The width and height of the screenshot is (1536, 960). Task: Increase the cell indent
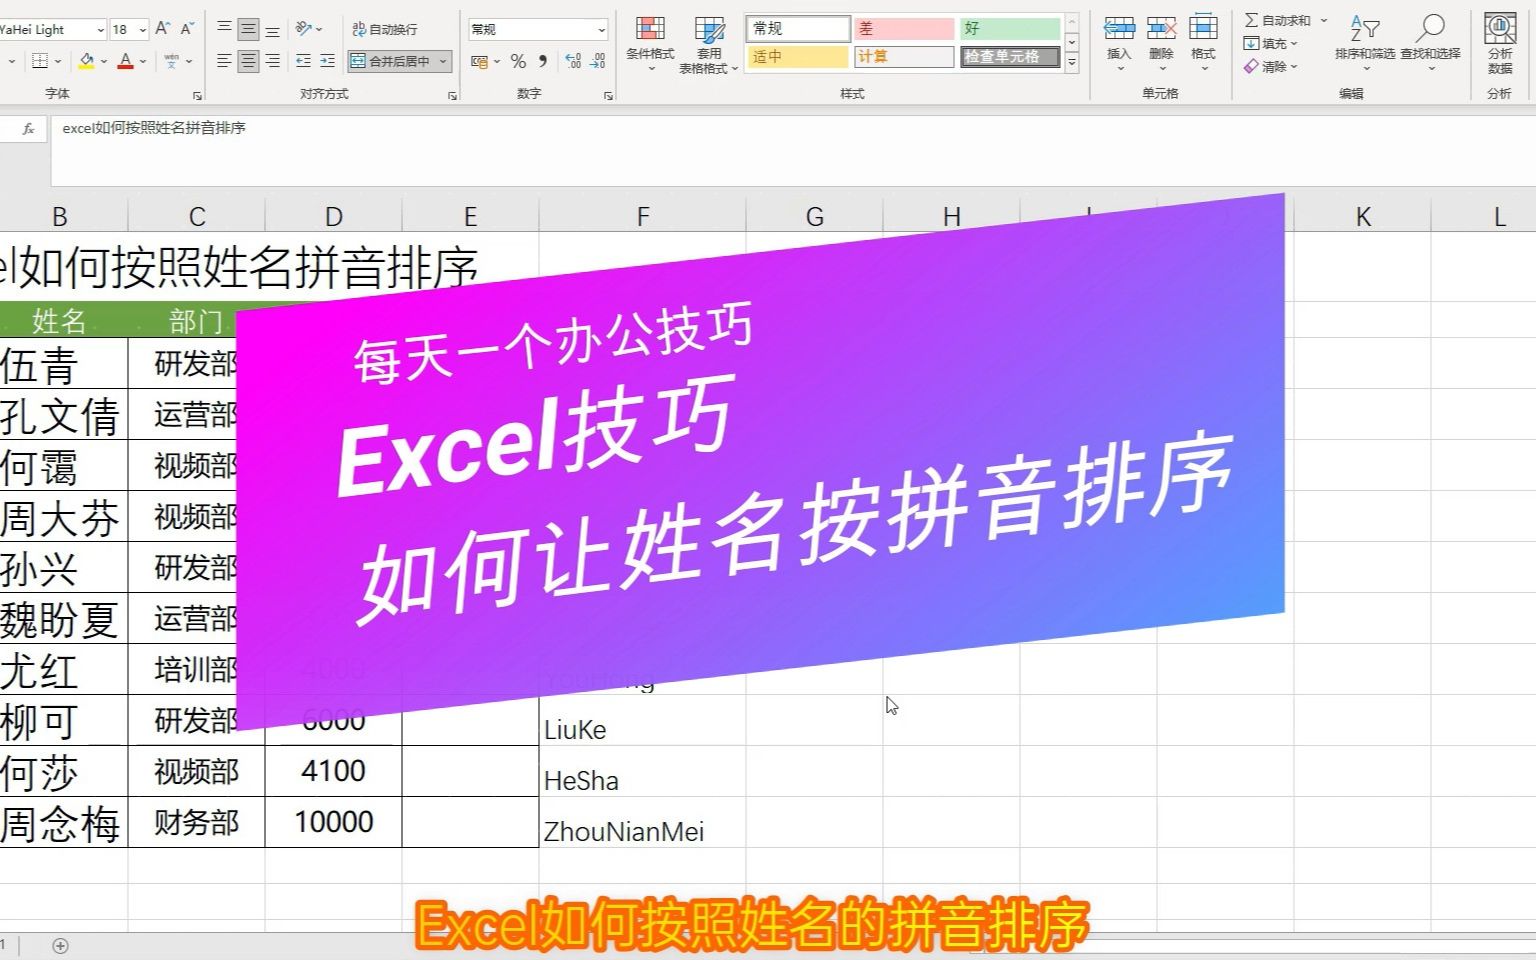327,61
